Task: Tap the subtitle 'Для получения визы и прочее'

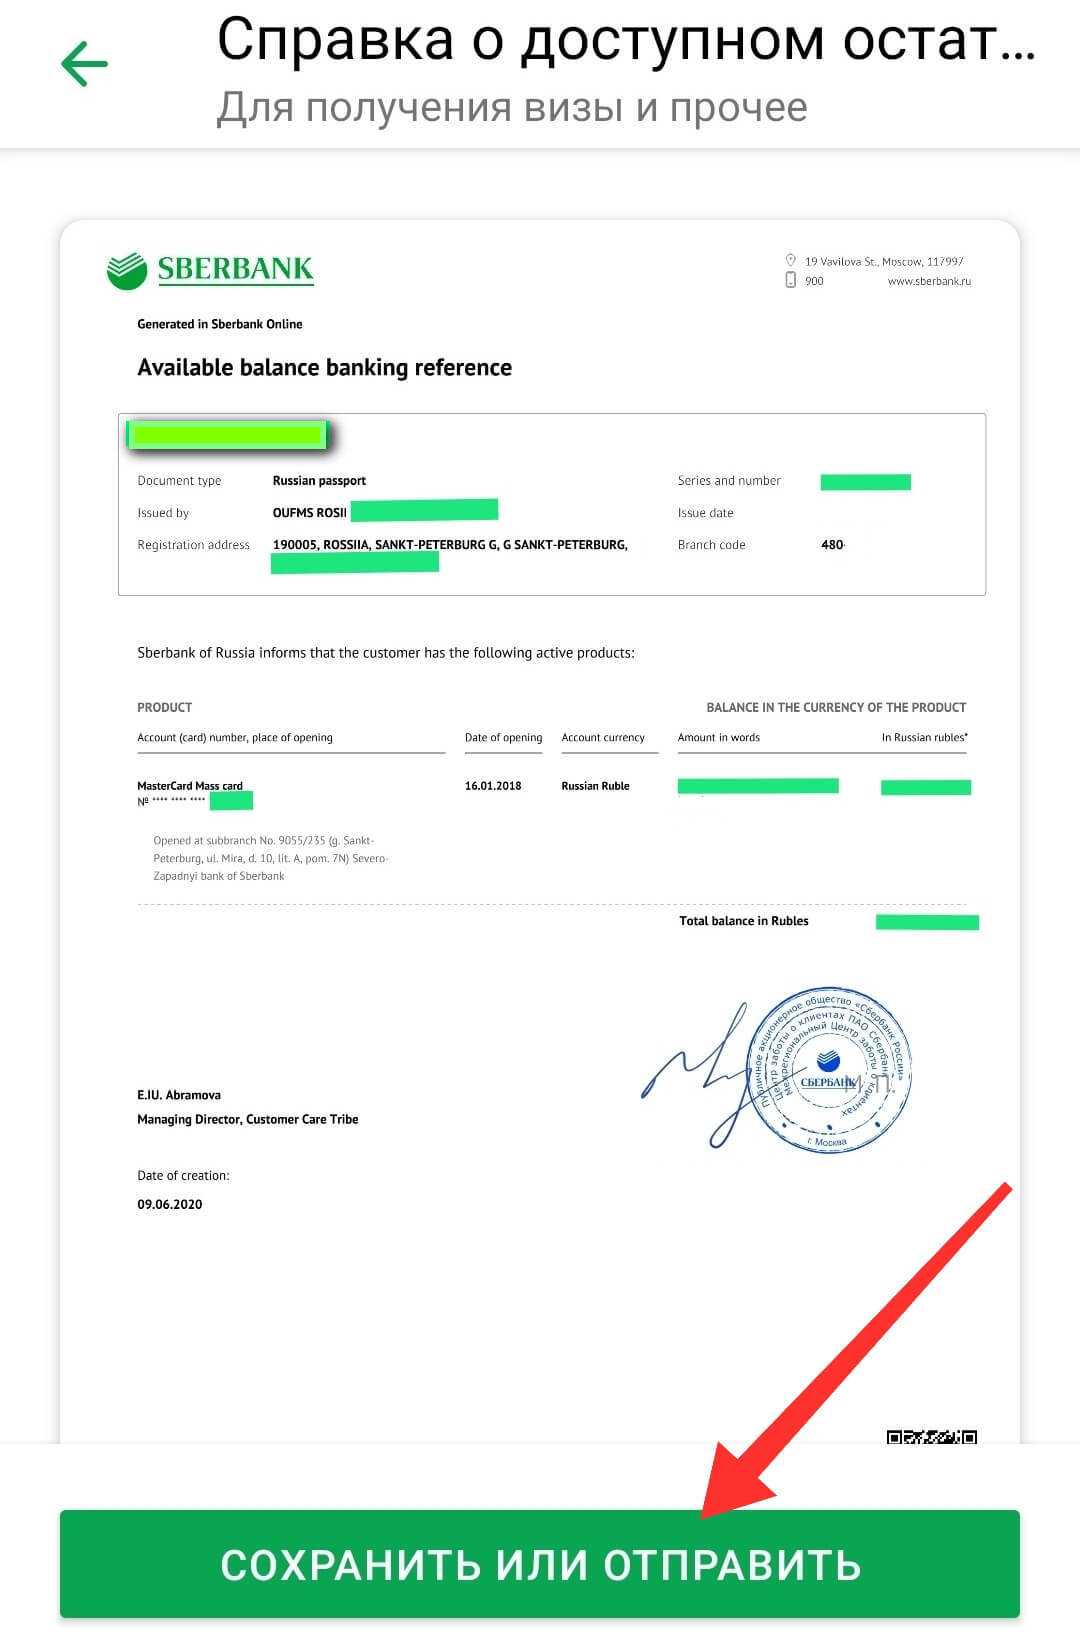Action: 512,107
